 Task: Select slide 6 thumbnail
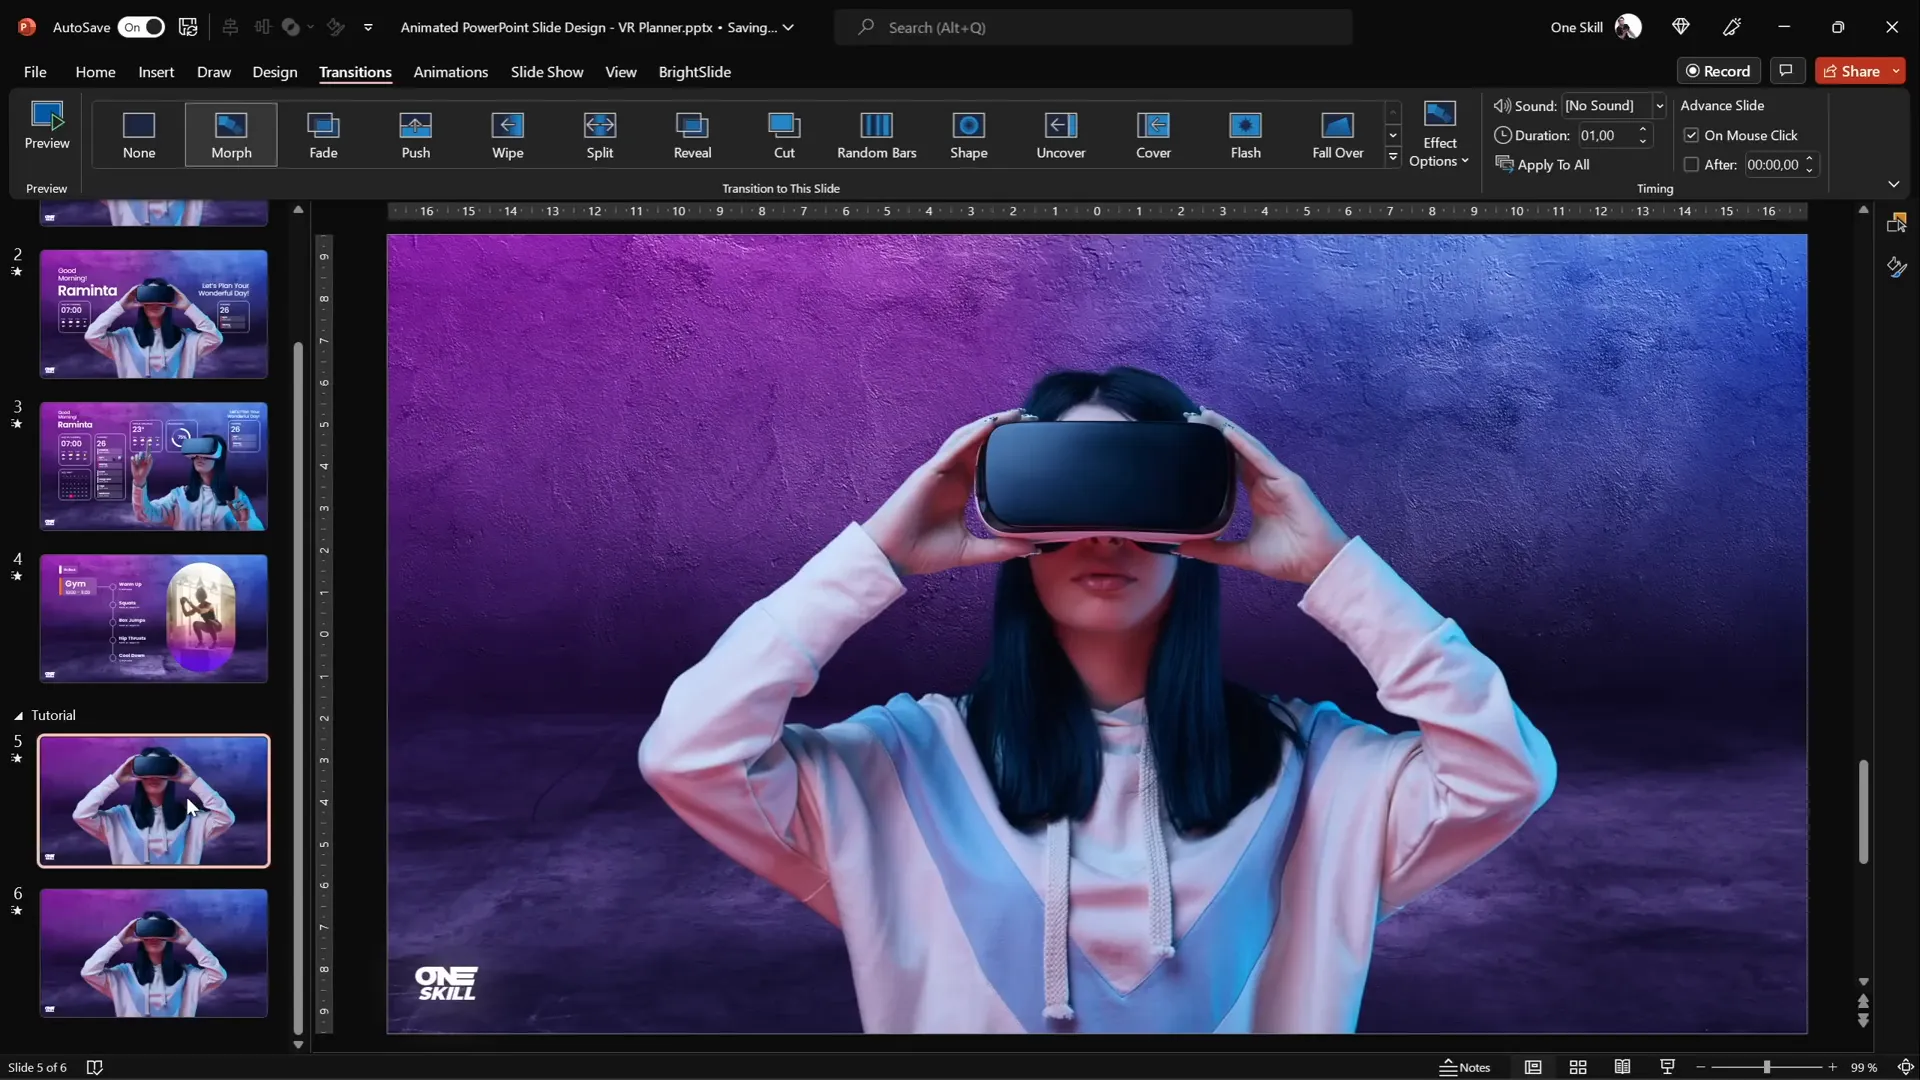[154, 953]
